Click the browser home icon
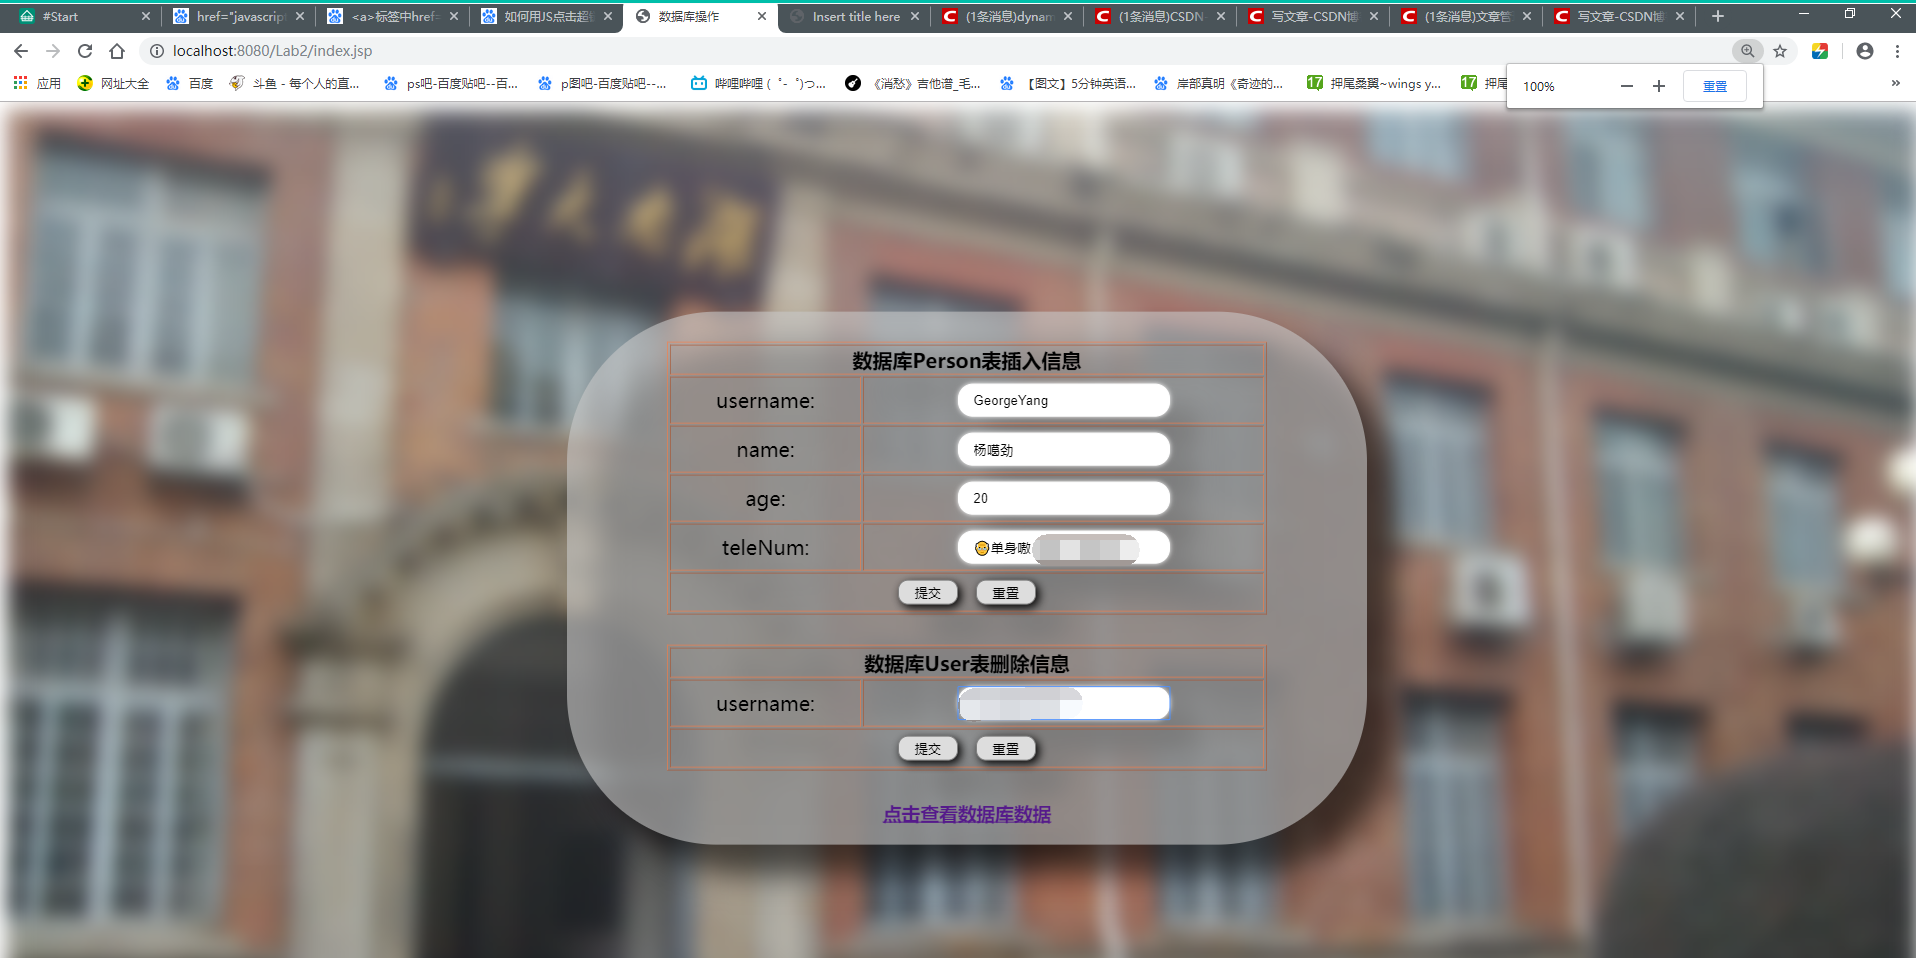The height and width of the screenshot is (958, 1916). pos(117,50)
